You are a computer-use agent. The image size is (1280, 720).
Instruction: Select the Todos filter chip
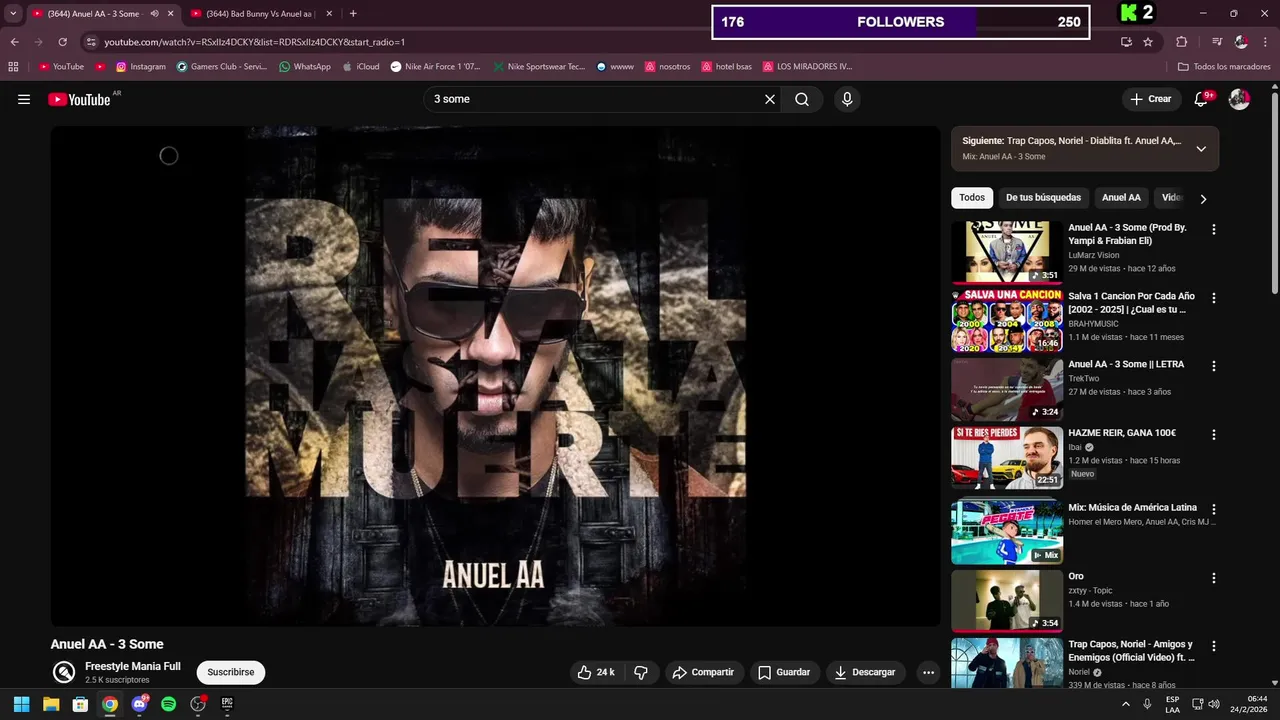pyautogui.click(x=972, y=198)
